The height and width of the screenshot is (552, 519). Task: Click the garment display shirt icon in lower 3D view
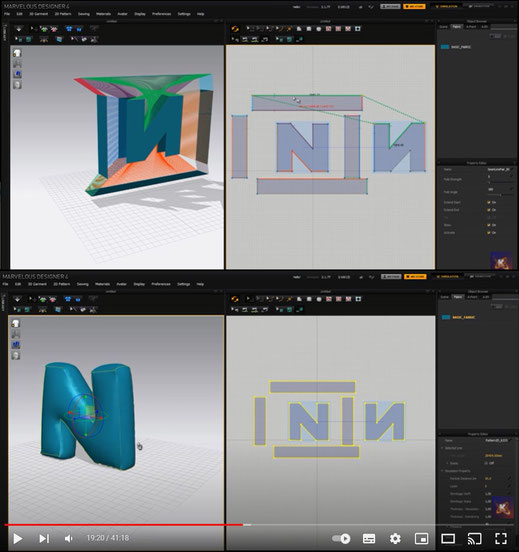[15, 324]
